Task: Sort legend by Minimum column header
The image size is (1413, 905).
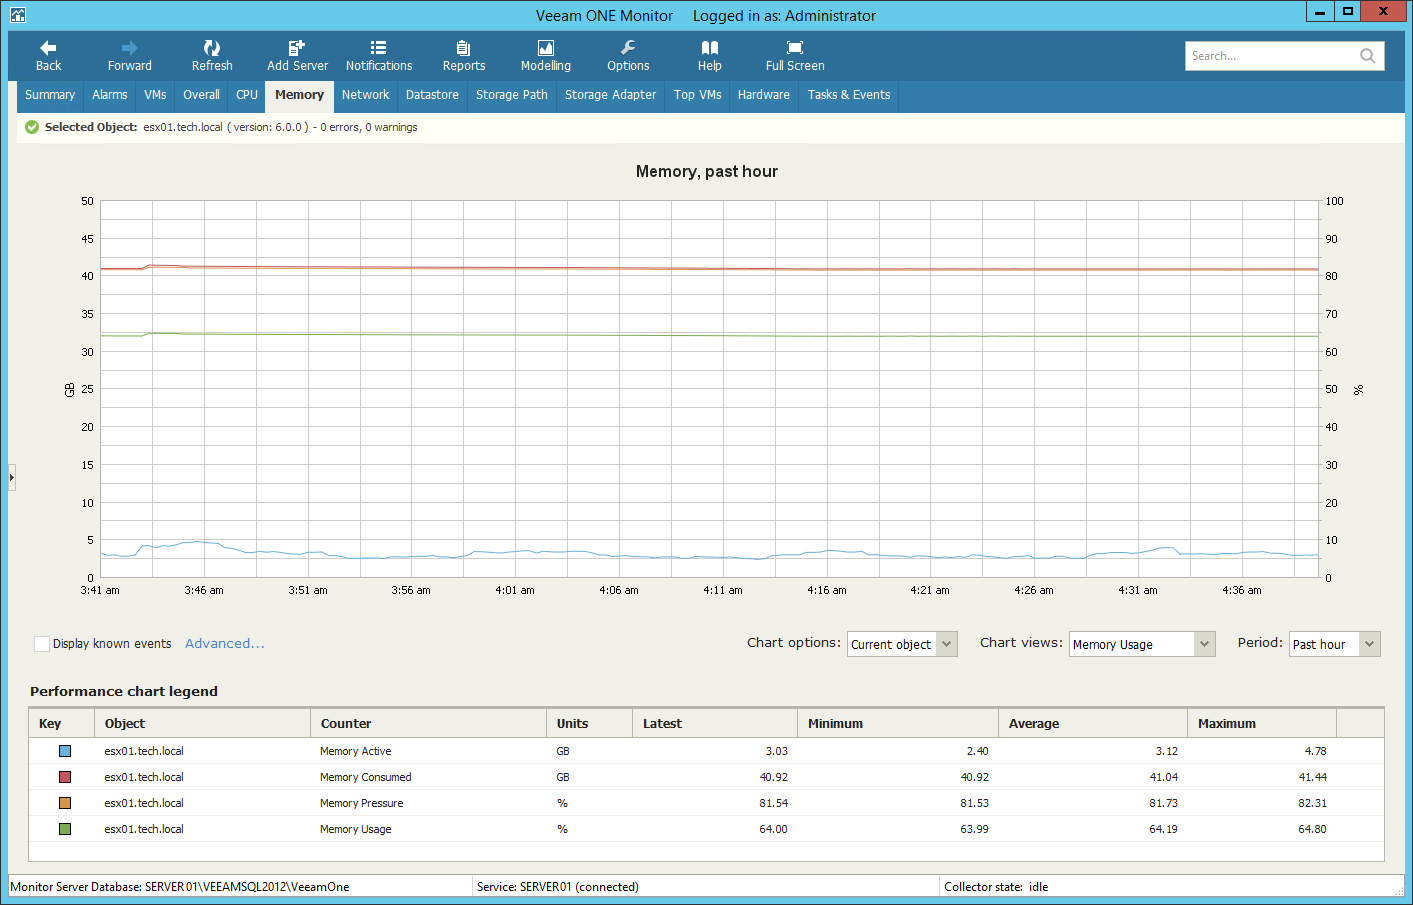Action: pos(898,723)
